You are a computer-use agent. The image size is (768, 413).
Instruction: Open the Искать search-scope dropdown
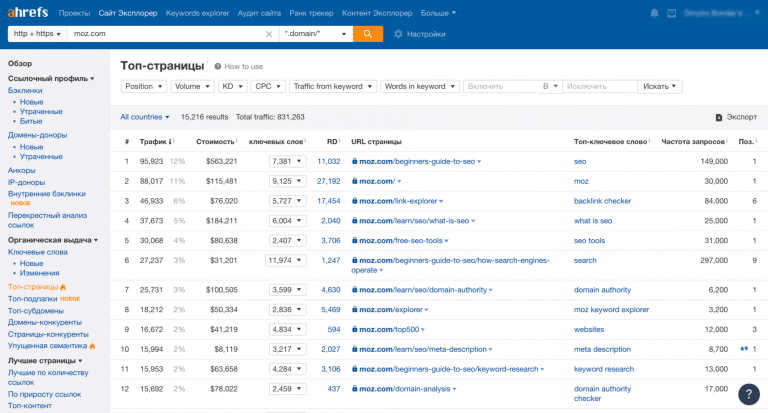659,86
